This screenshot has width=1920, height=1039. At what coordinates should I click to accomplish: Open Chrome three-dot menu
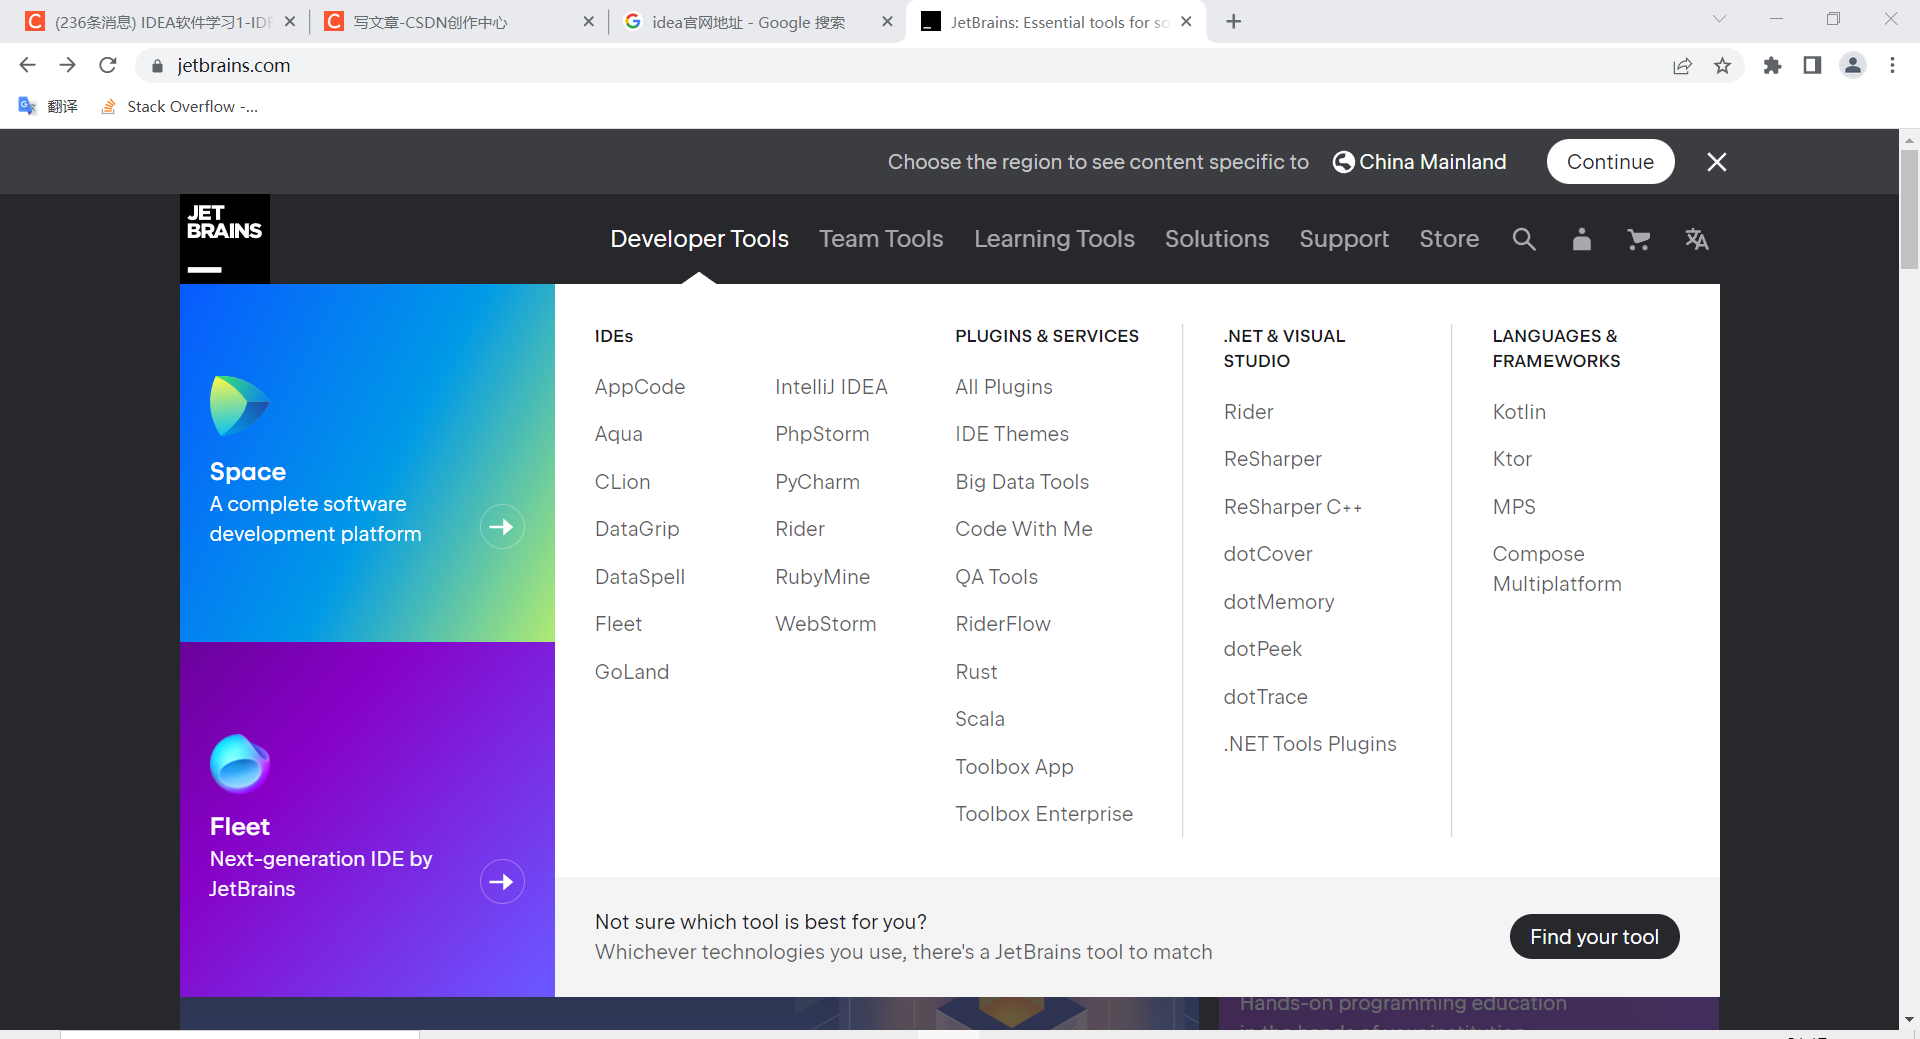point(1892,65)
